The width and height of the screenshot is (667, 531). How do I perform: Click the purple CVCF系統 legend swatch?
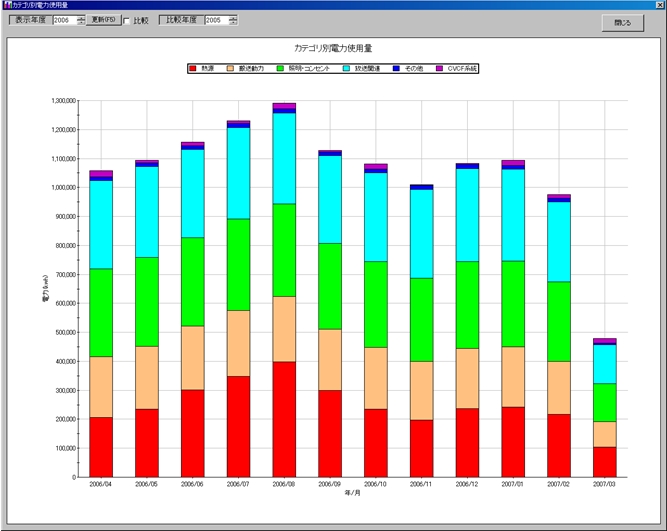(439, 69)
